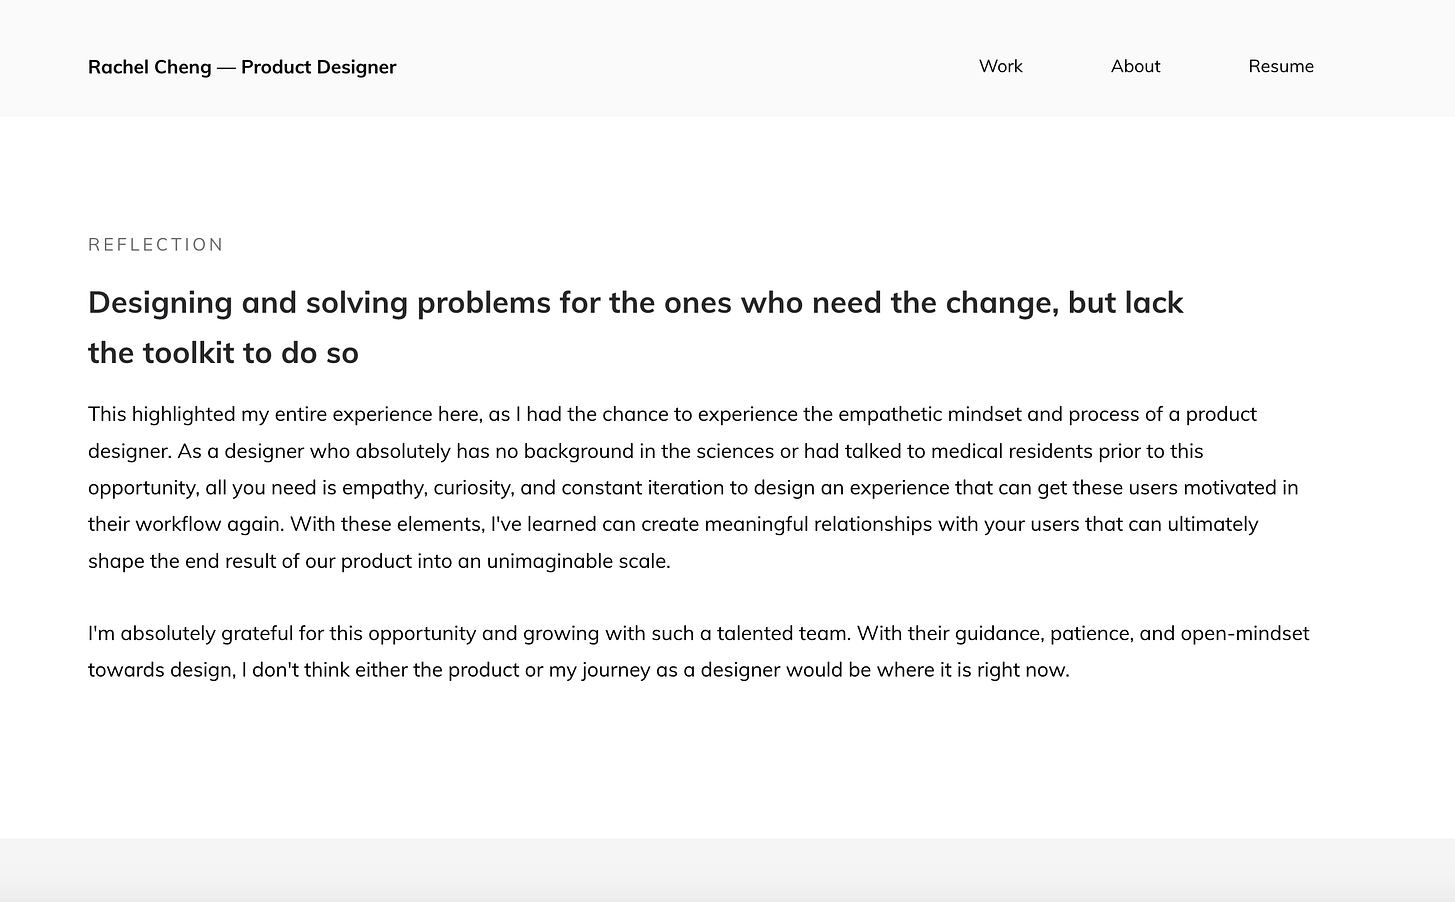Open the Resume link in header
The image size is (1455, 902).
(1280, 66)
